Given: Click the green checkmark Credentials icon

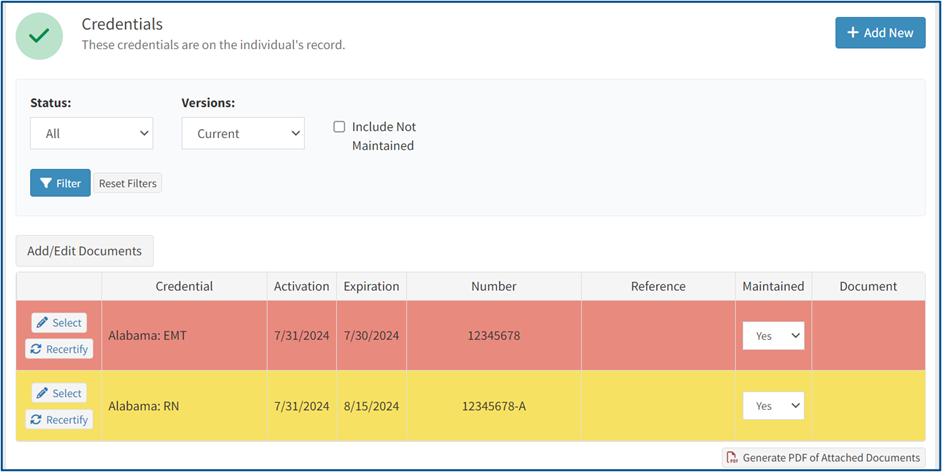Looking at the screenshot, I should (x=39, y=36).
